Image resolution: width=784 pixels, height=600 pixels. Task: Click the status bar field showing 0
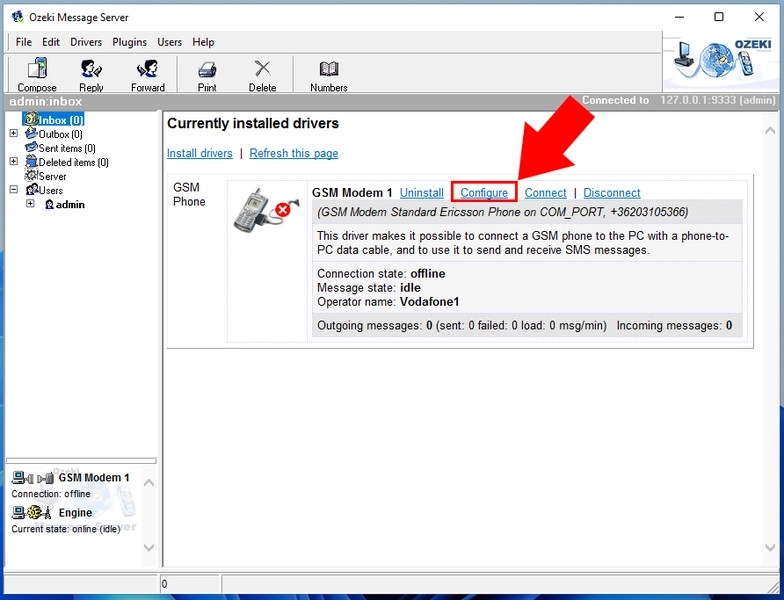click(190, 584)
